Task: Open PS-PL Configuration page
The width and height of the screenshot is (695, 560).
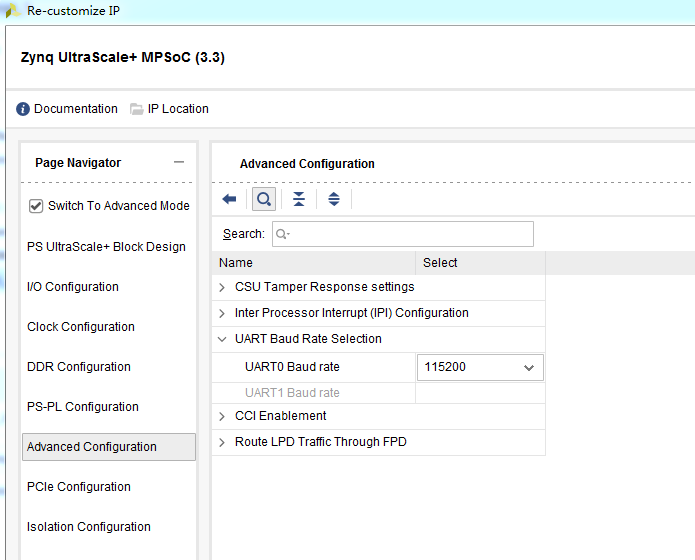Action: [83, 407]
